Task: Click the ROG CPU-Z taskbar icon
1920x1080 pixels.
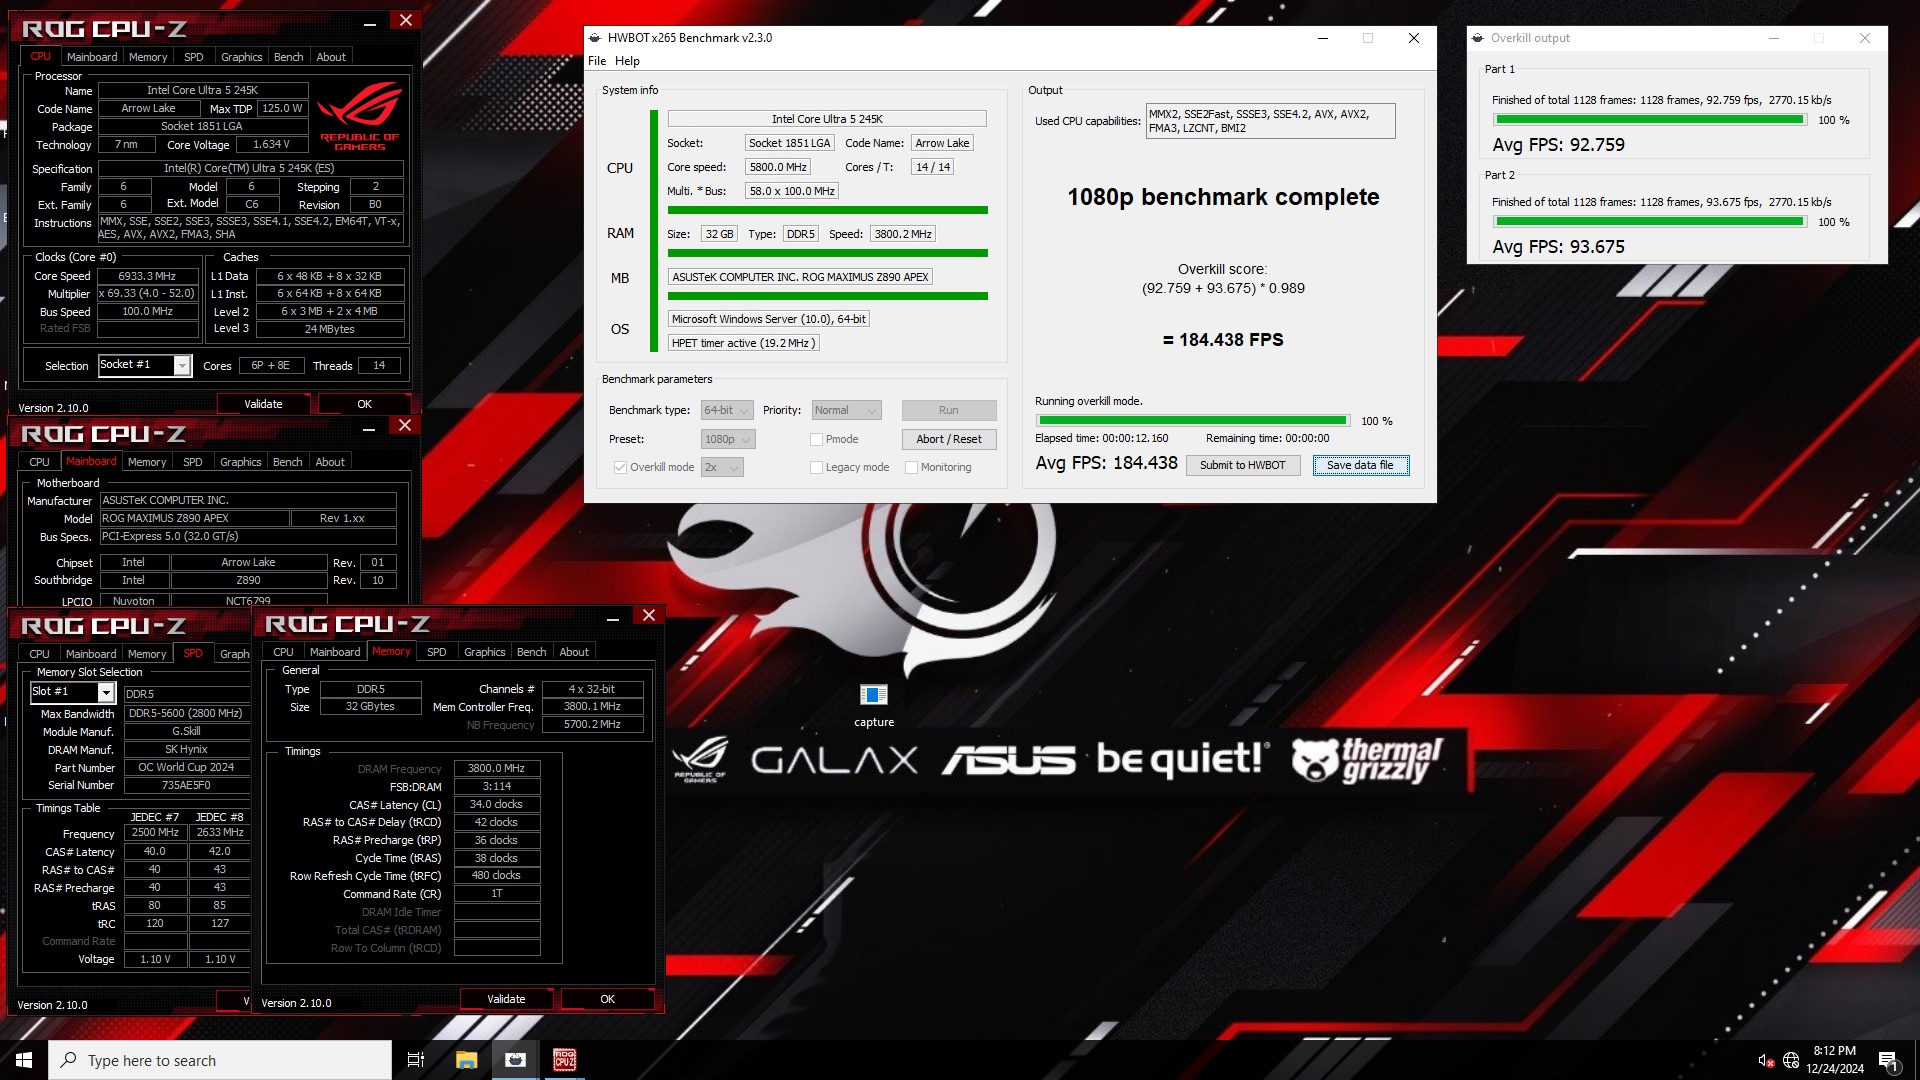Action: coord(564,1060)
